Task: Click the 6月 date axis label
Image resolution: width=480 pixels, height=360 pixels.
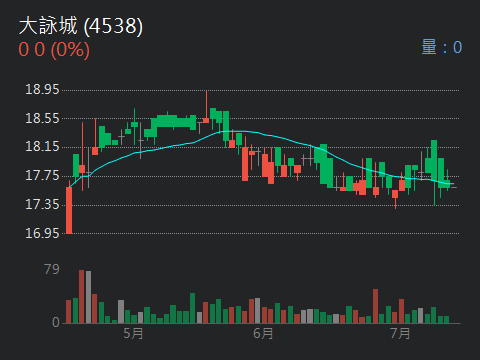Action: [x=263, y=333]
